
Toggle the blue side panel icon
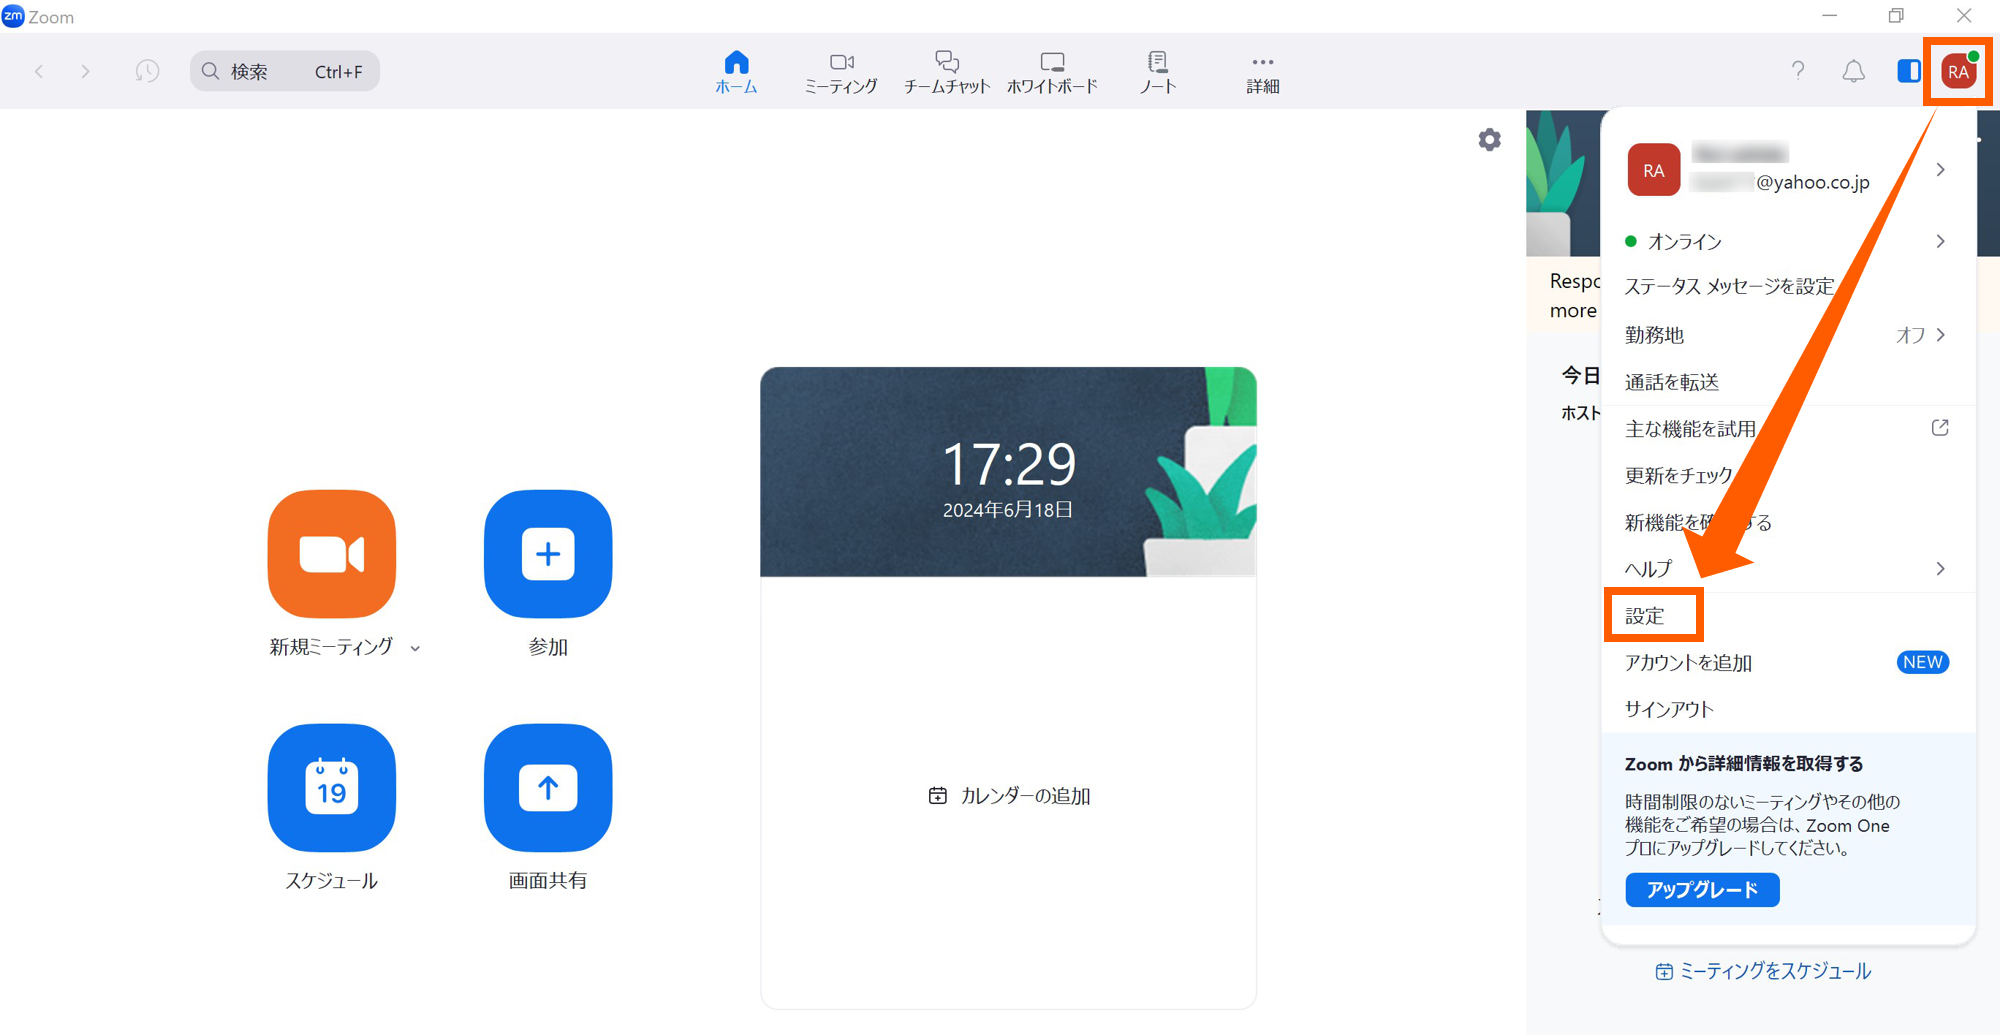[1908, 71]
